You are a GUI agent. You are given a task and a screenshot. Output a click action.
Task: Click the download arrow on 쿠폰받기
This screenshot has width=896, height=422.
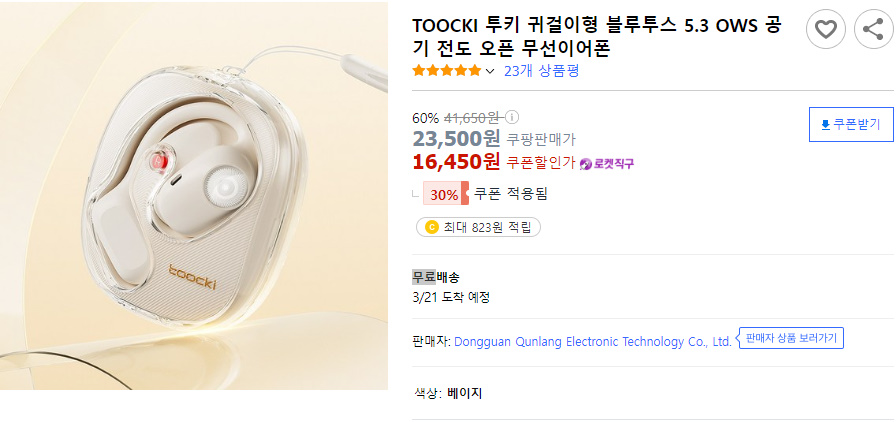click(x=825, y=125)
